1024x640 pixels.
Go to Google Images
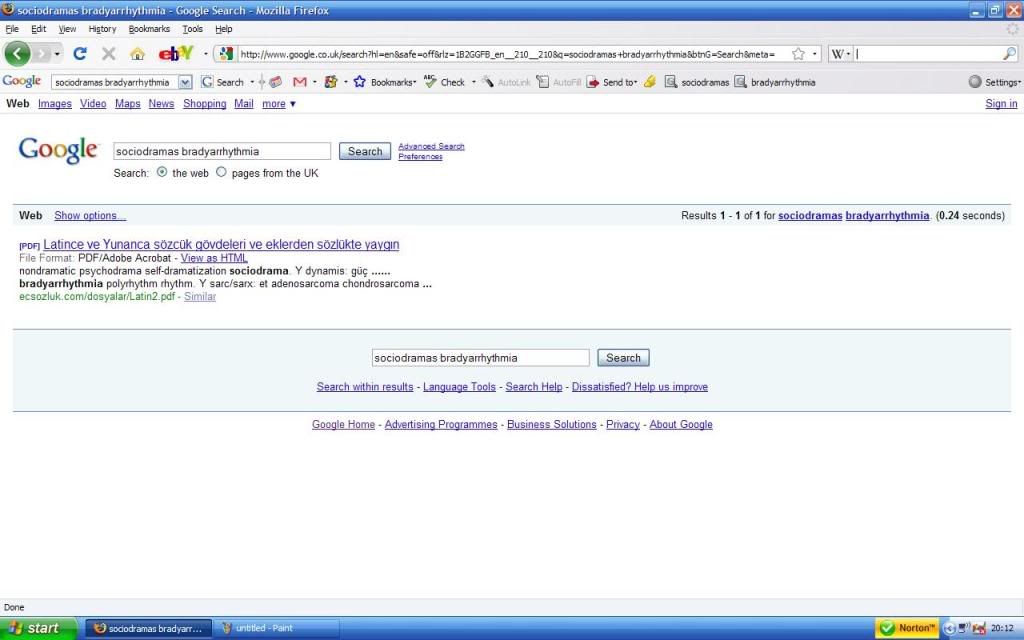pos(55,104)
